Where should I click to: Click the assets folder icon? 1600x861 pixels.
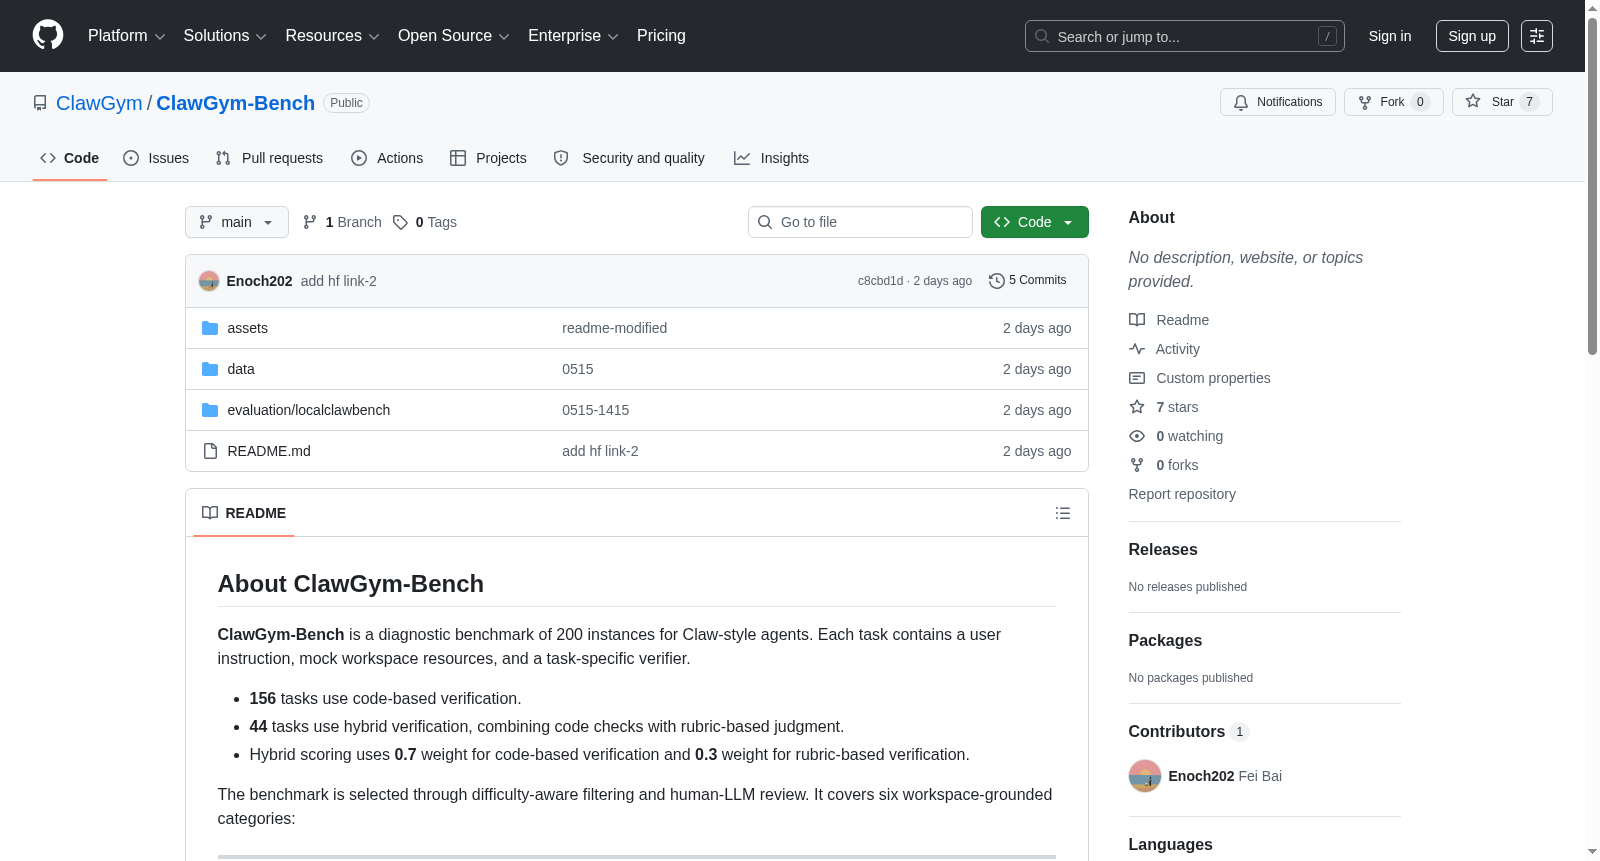tap(210, 328)
